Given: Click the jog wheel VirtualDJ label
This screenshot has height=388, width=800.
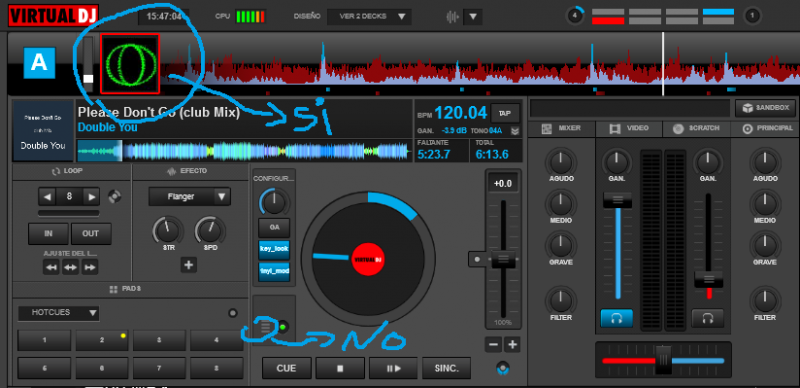Looking at the screenshot, I should click(368, 260).
